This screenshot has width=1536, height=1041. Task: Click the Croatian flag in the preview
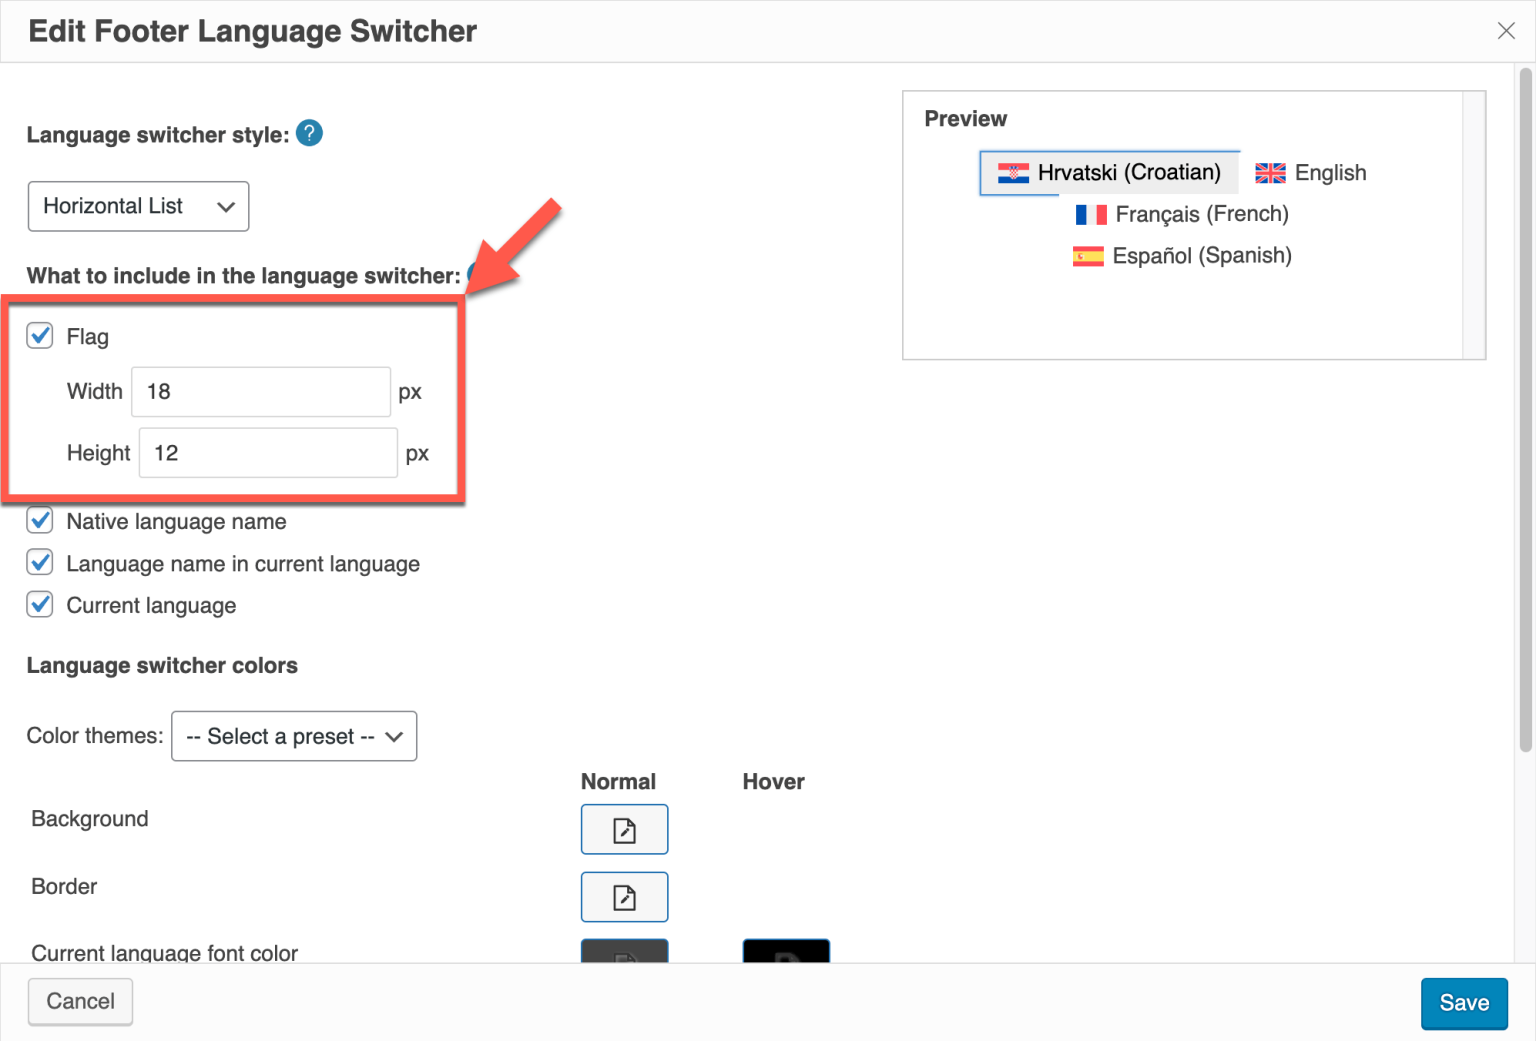(1014, 172)
